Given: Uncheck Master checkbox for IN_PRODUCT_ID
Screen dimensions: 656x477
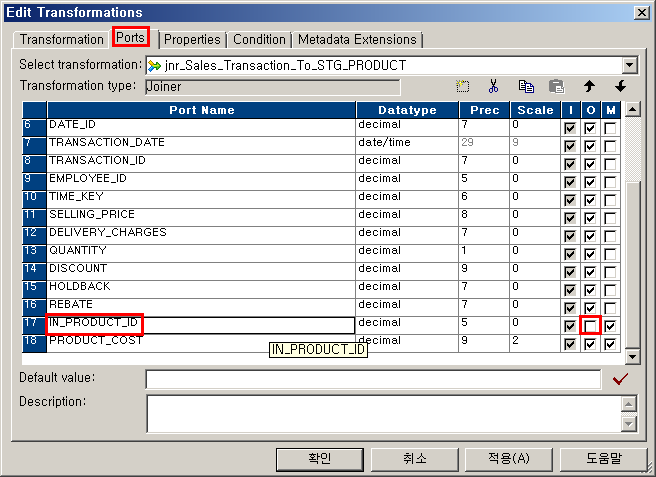Looking at the screenshot, I should coord(610,326).
